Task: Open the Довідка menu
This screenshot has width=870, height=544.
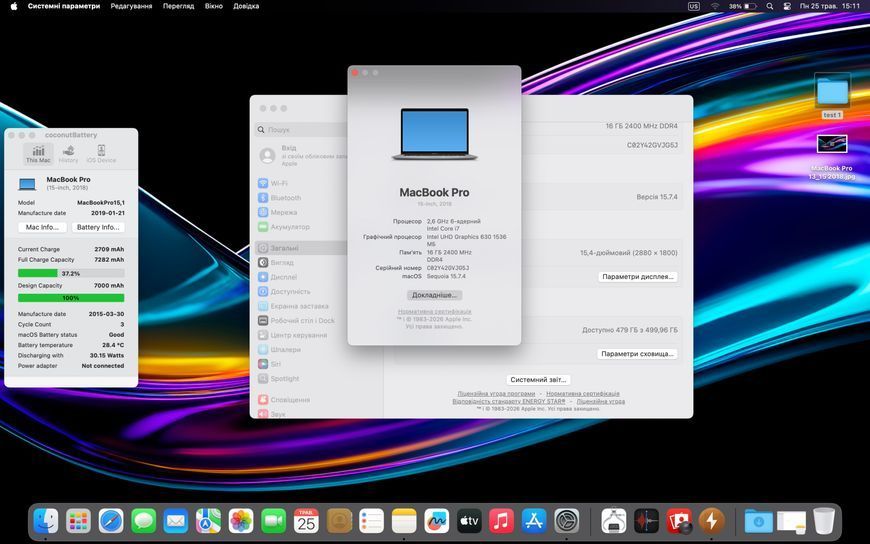Action: click(x=246, y=6)
